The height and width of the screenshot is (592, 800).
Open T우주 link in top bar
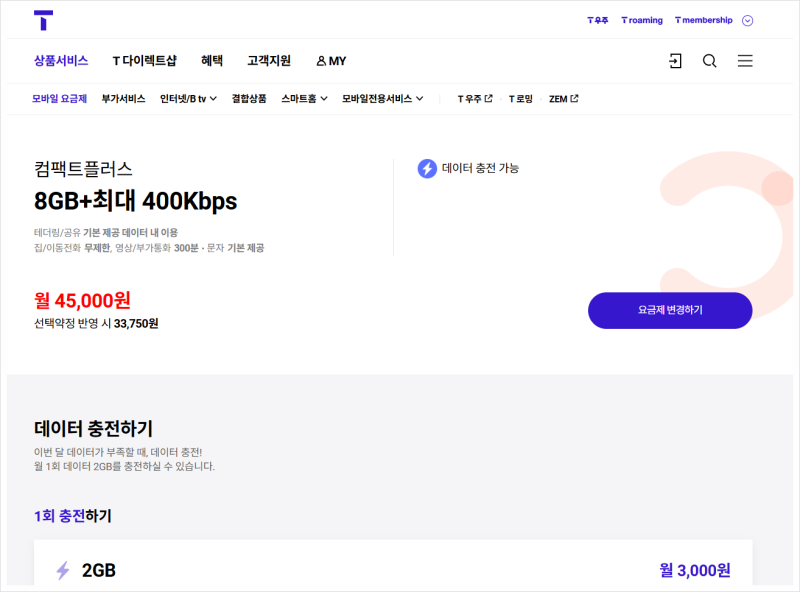pyautogui.click(x=597, y=20)
